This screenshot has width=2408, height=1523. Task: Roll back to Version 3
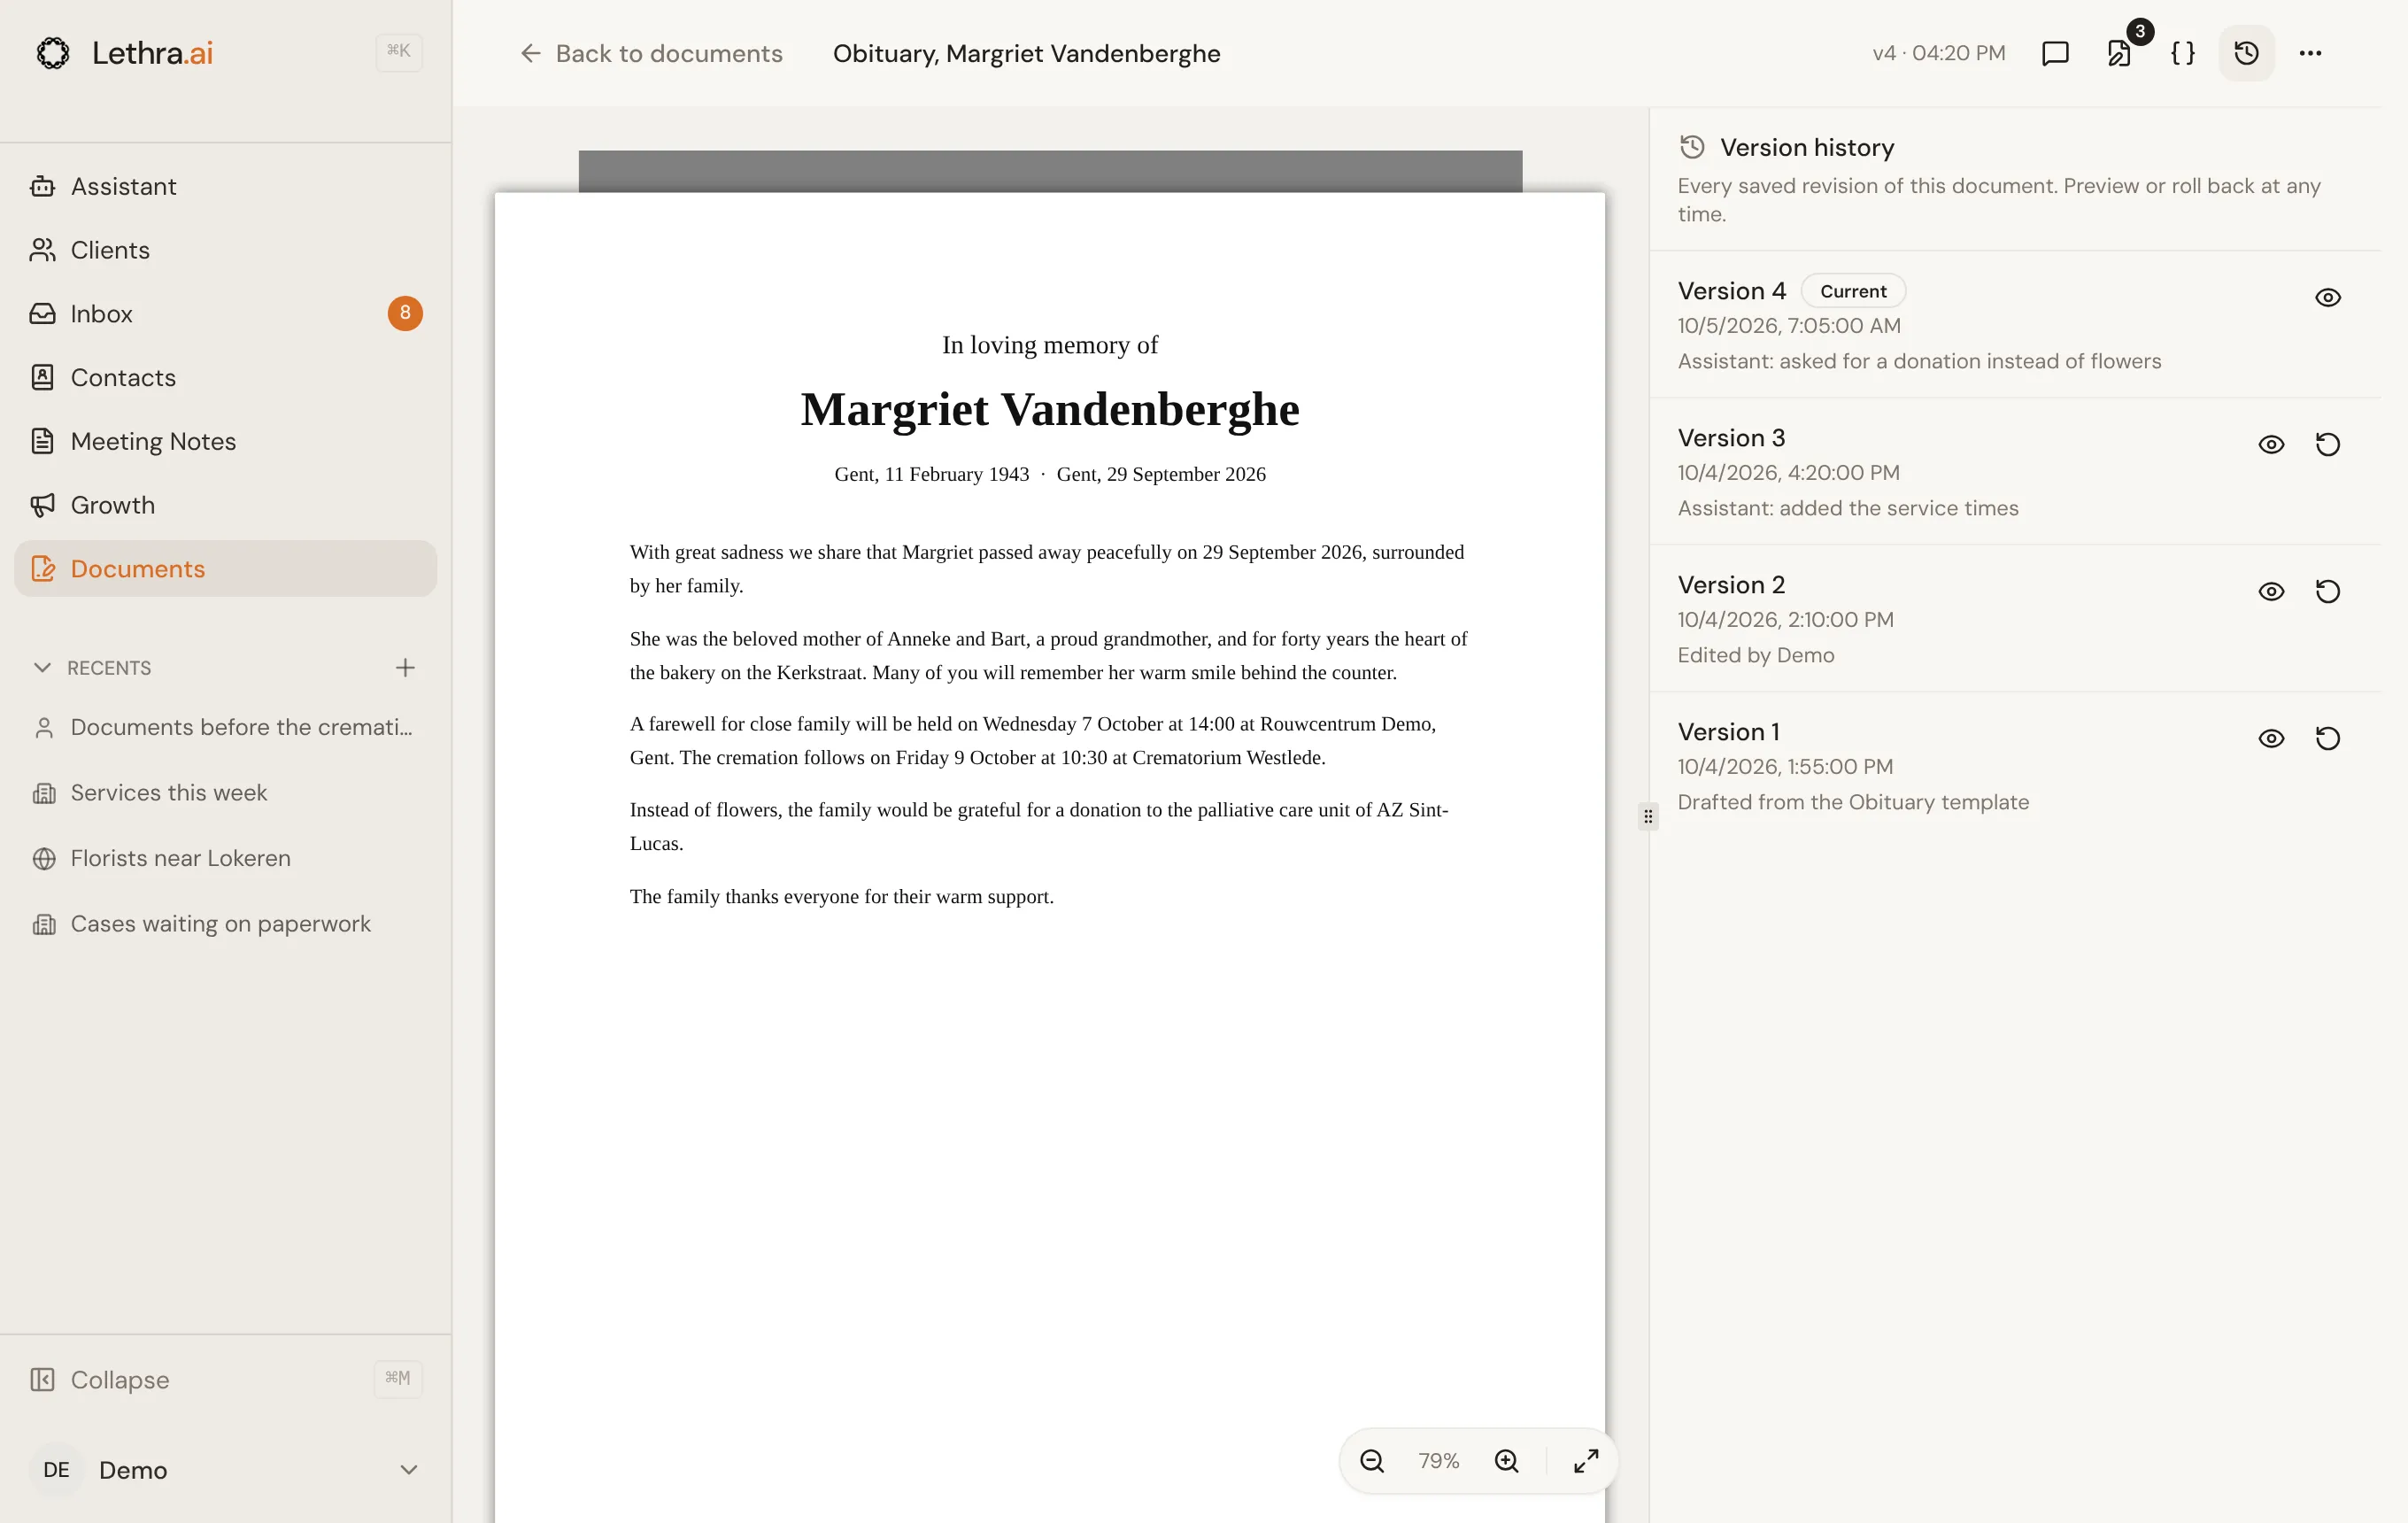2327,445
